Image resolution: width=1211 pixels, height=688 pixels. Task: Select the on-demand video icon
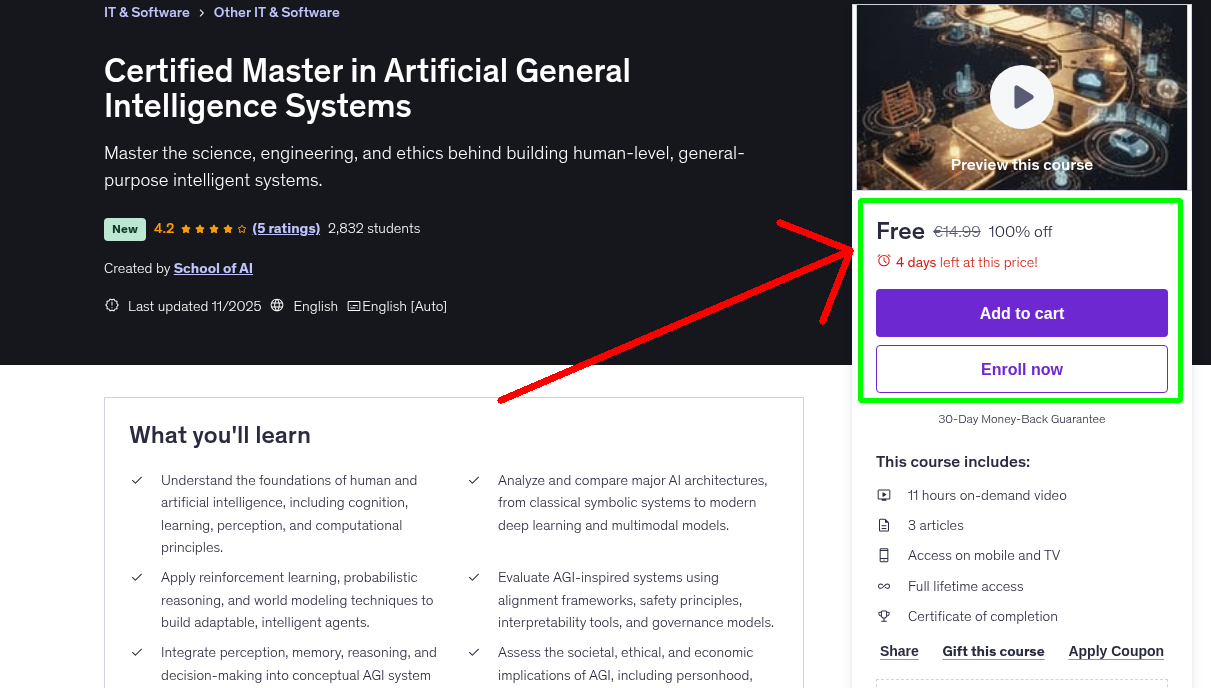click(884, 494)
